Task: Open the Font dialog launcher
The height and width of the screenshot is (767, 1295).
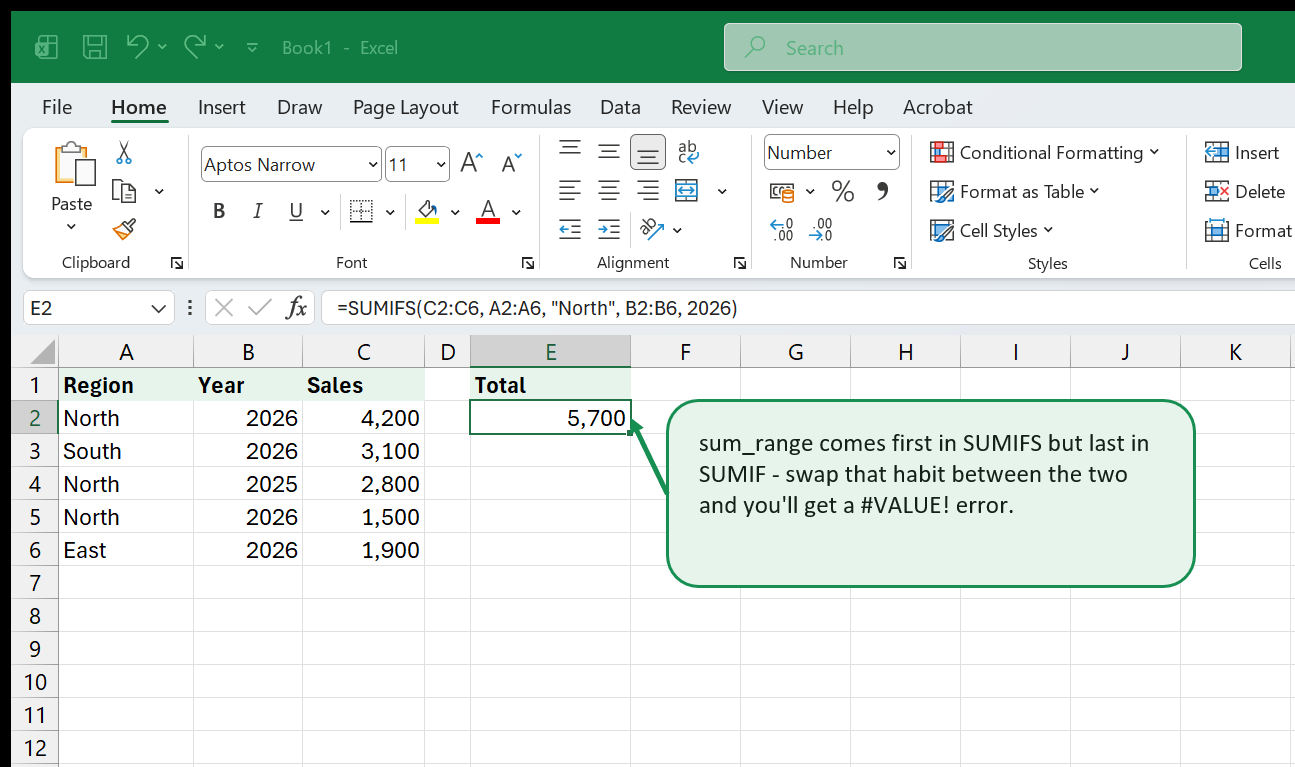Action: 527,263
